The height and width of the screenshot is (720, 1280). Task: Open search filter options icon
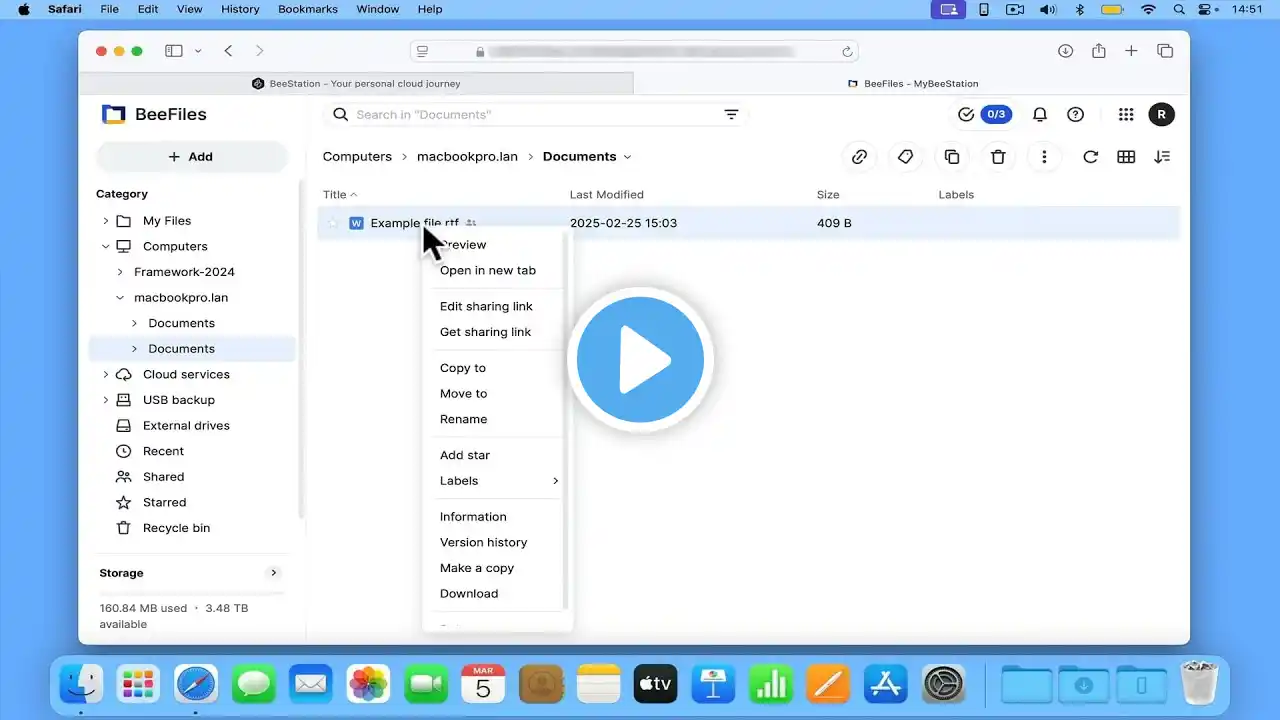pyautogui.click(x=731, y=115)
